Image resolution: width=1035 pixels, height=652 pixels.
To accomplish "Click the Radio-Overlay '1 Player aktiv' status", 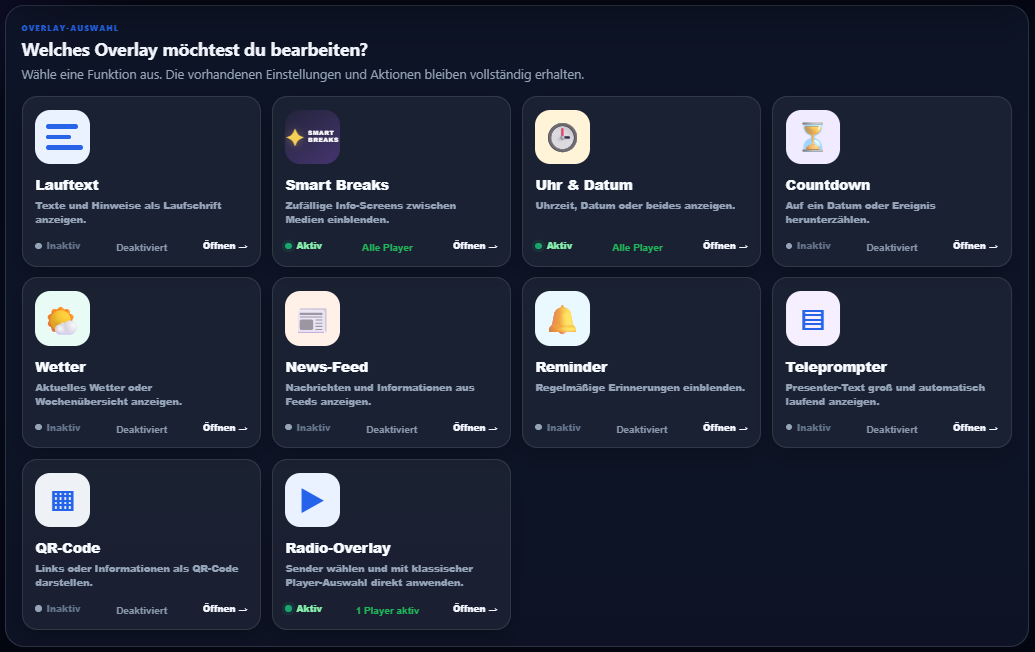I will [x=387, y=610].
